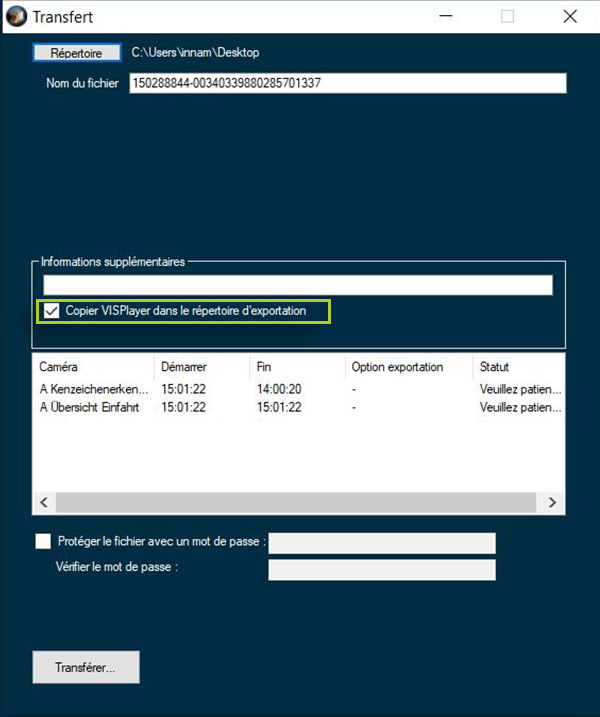Click the Vérifier le mot de passe field

tap(382, 569)
